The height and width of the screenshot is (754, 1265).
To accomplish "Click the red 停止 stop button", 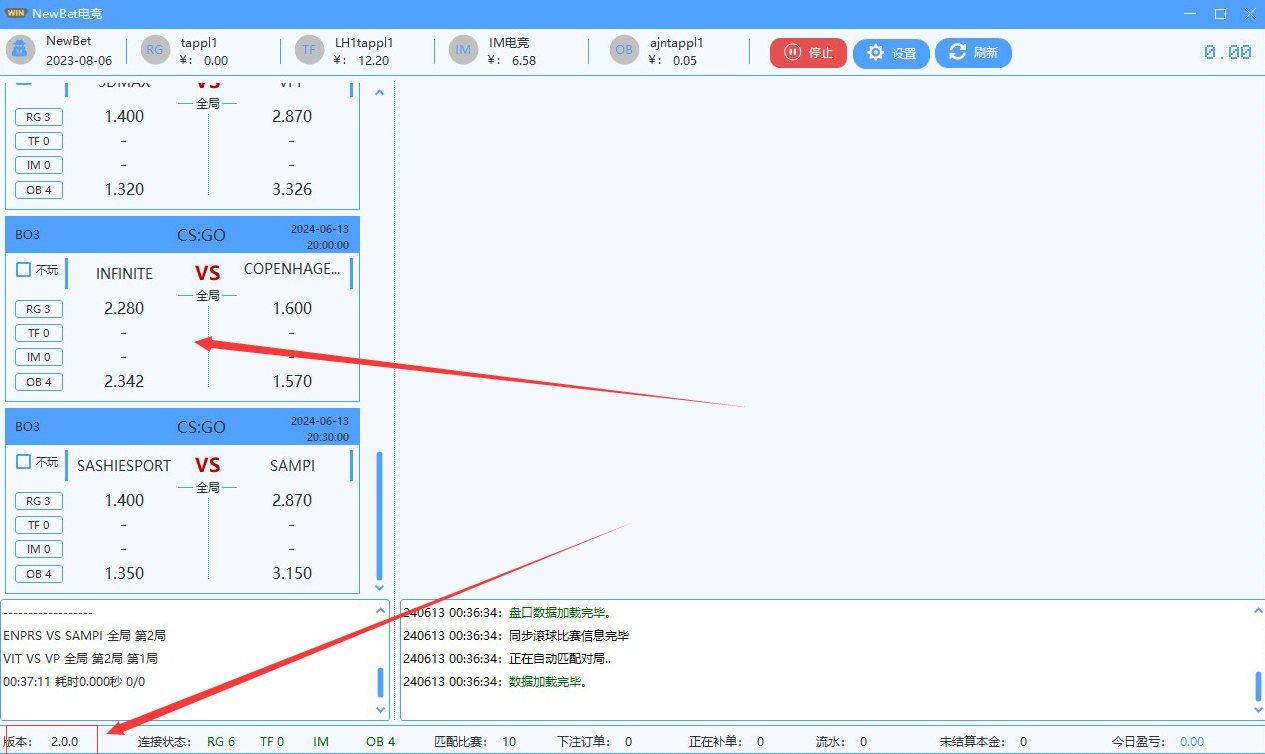I will tap(808, 53).
